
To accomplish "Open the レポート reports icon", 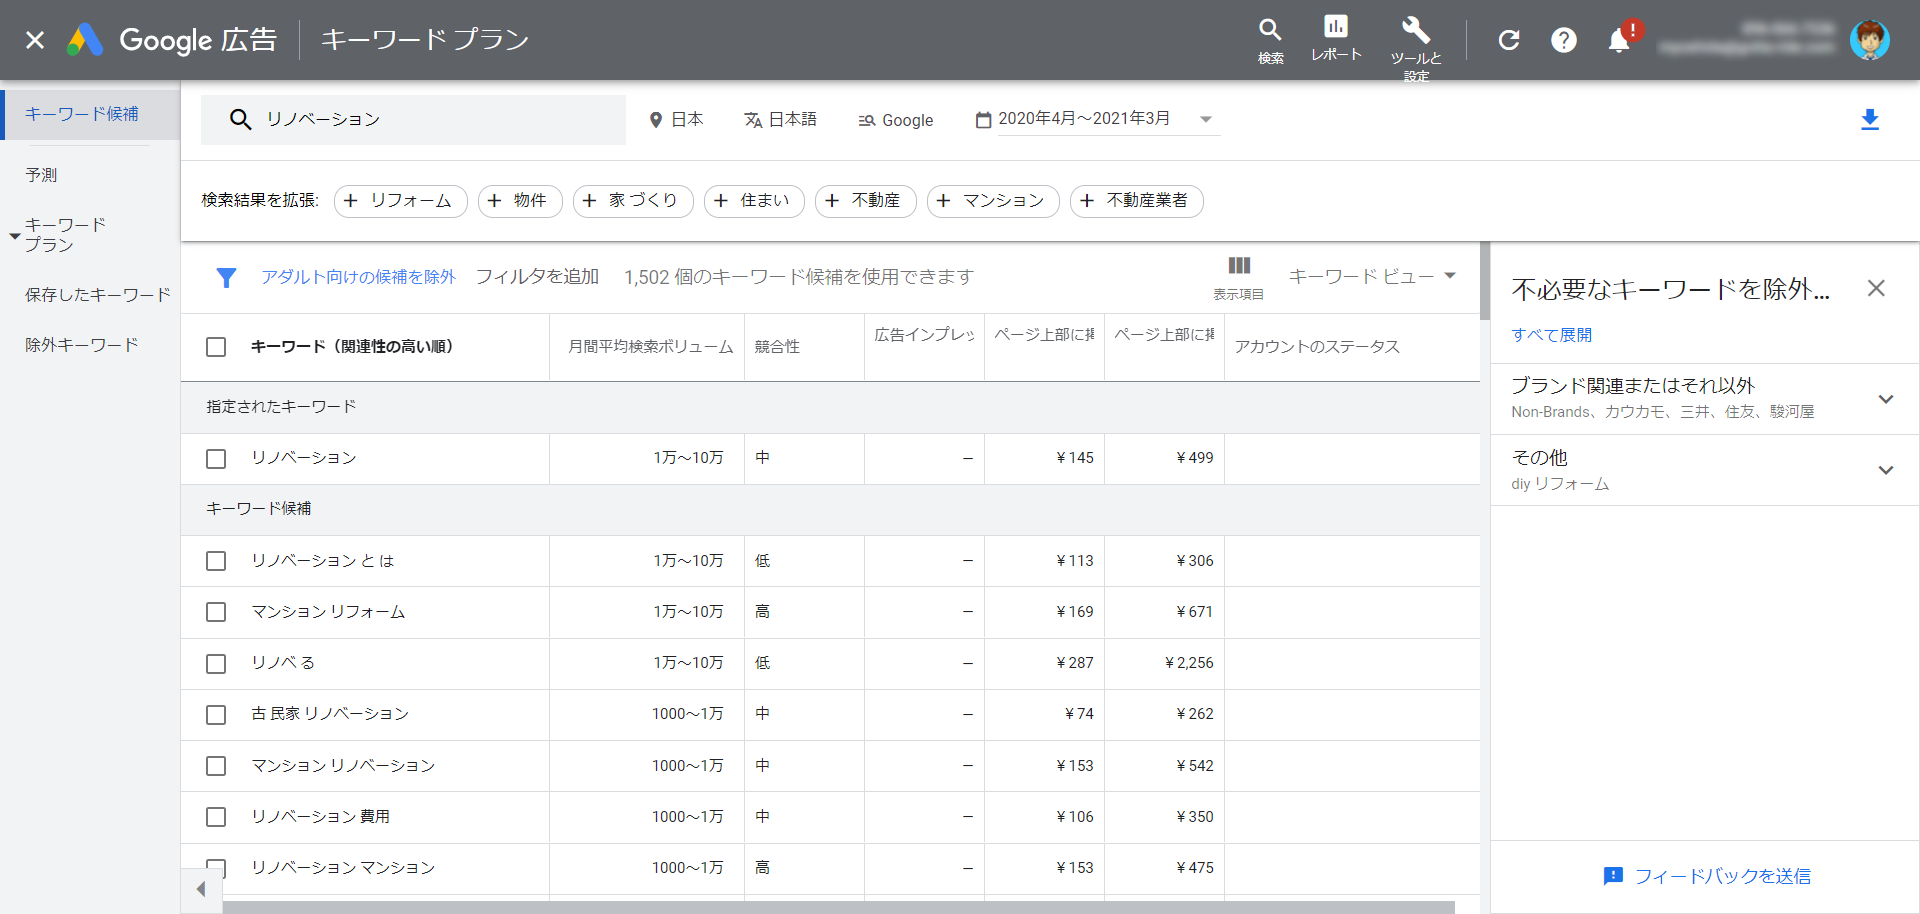I will (x=1336, y=28).
